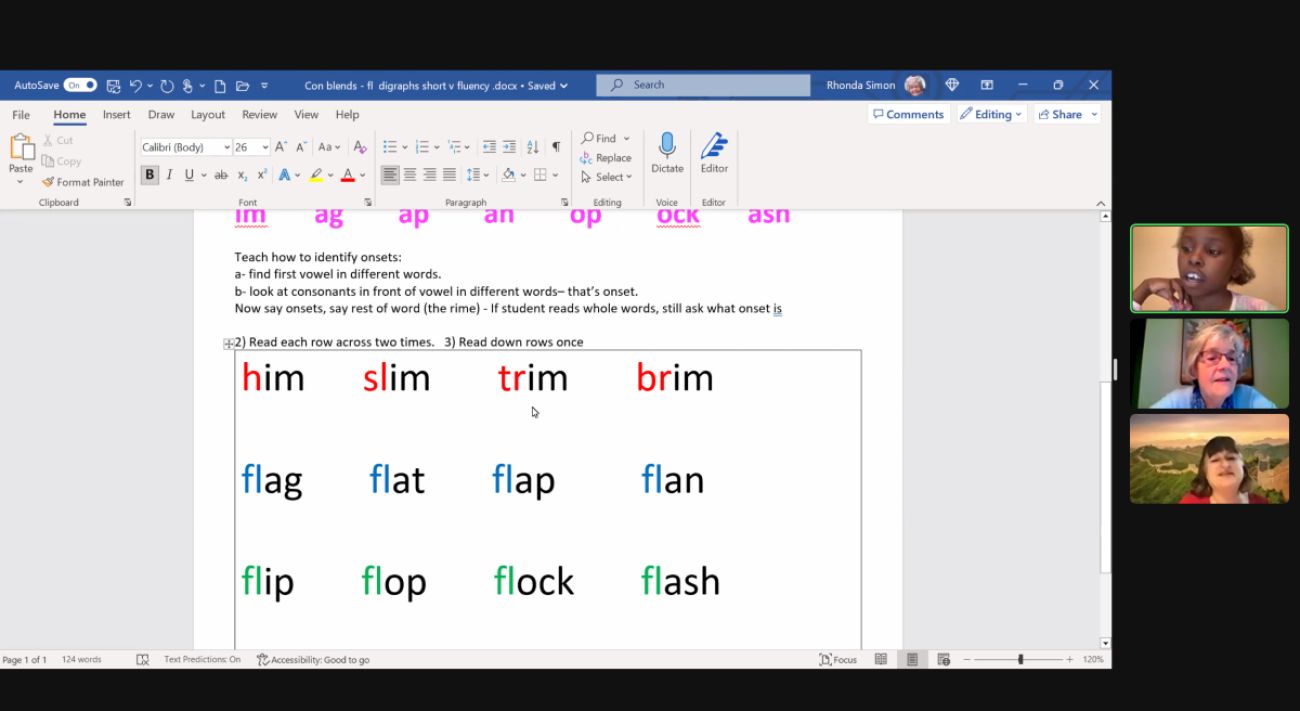Toggle the AutoSave switch

[x=80, y=85]
